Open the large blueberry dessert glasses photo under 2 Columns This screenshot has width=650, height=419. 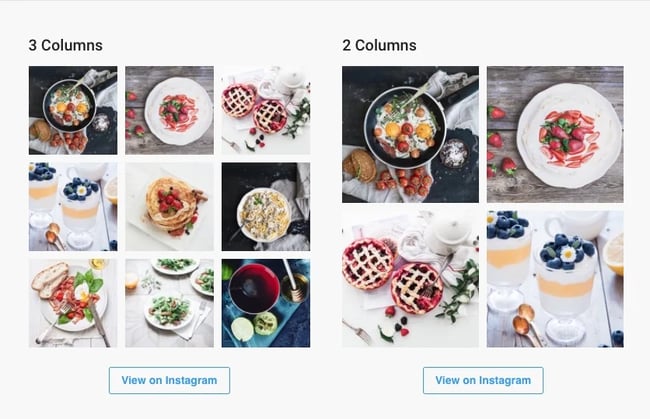[x=555, y=278]
